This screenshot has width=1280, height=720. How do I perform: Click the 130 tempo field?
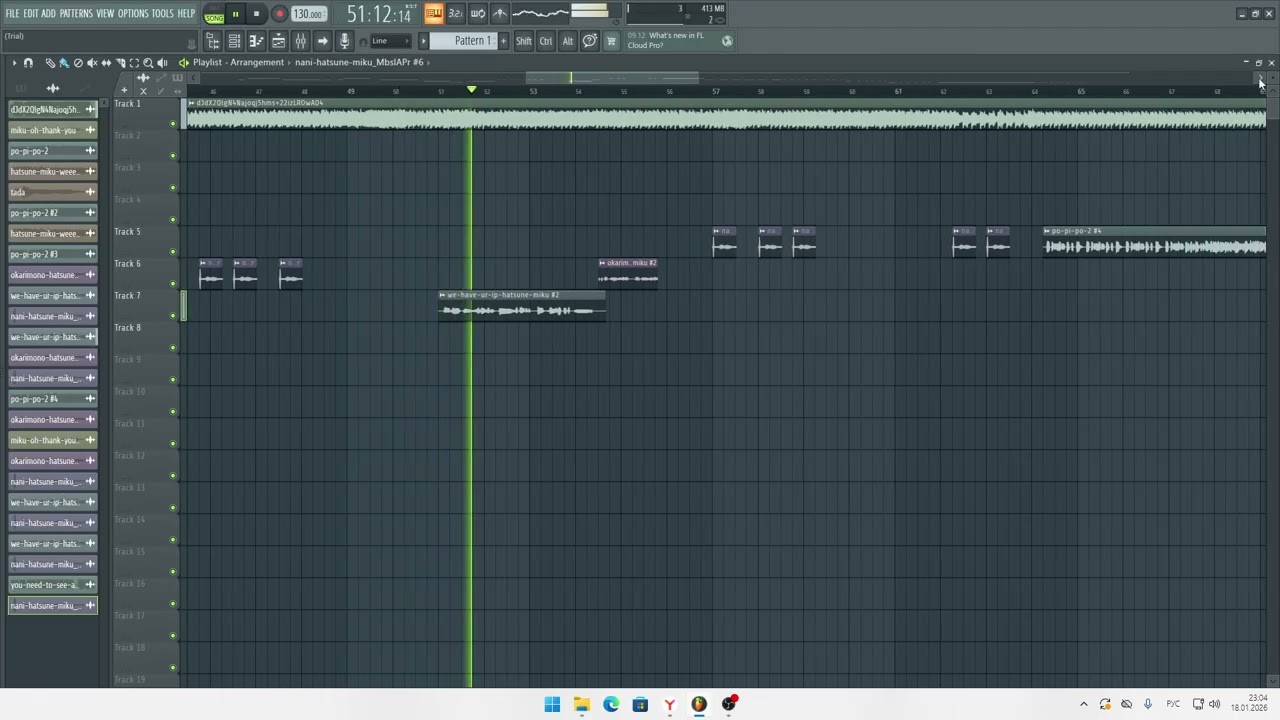pyautogui.click(x=309, y=14)
